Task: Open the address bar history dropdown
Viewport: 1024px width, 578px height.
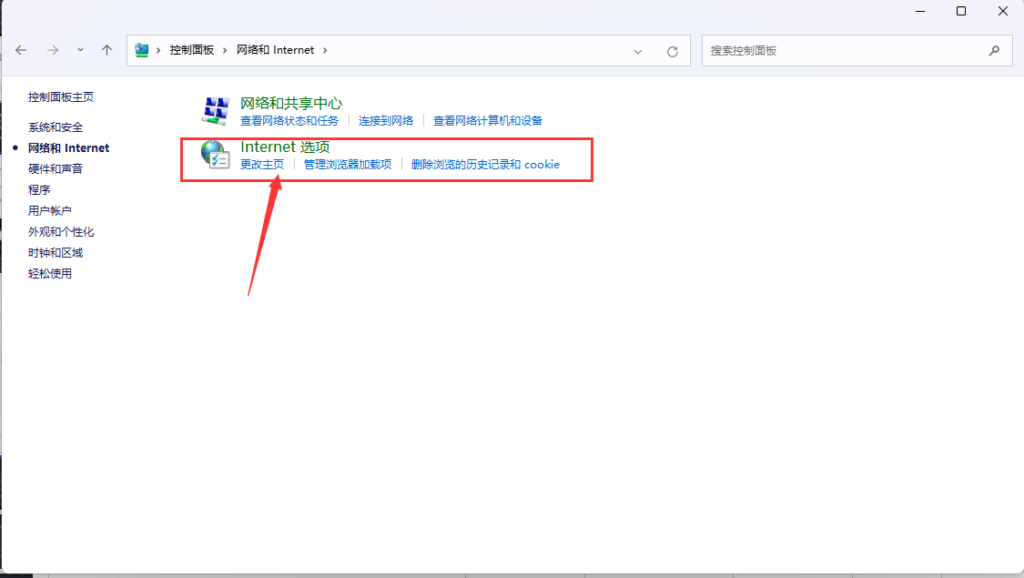Action: pos(638,50)
